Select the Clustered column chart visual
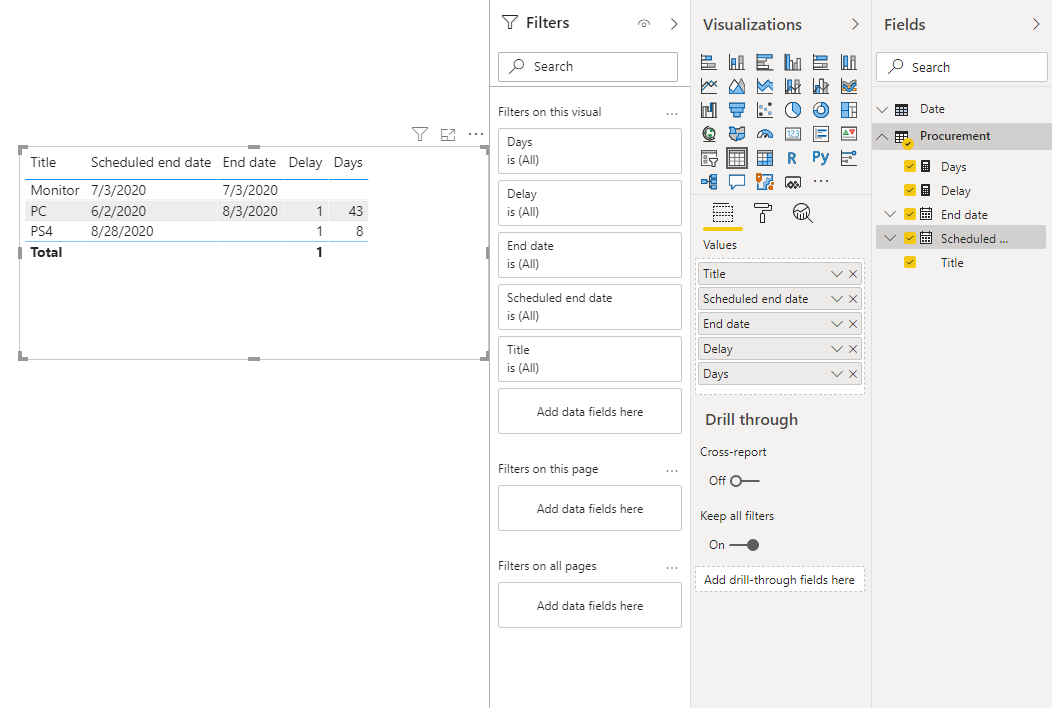The image size is (1052, 708). [x=792, y=62]
